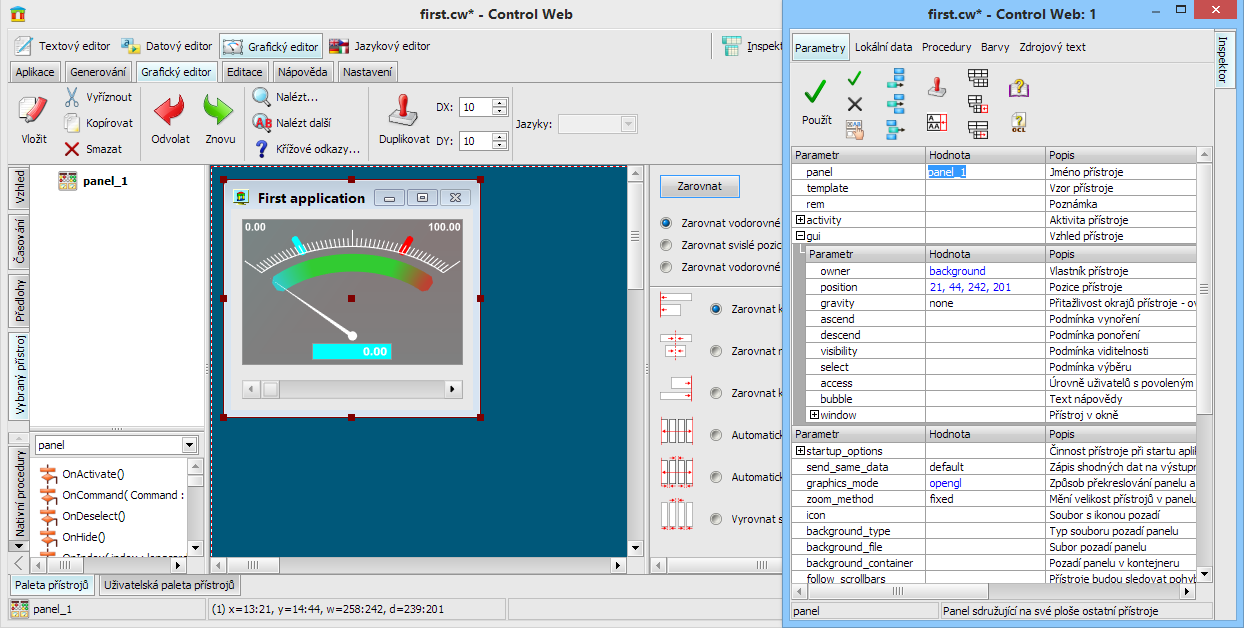1244x628 pixels.
Task: Click the Duplikovat stamp icon
Action: pyautogui.click(x=403, y=110)
